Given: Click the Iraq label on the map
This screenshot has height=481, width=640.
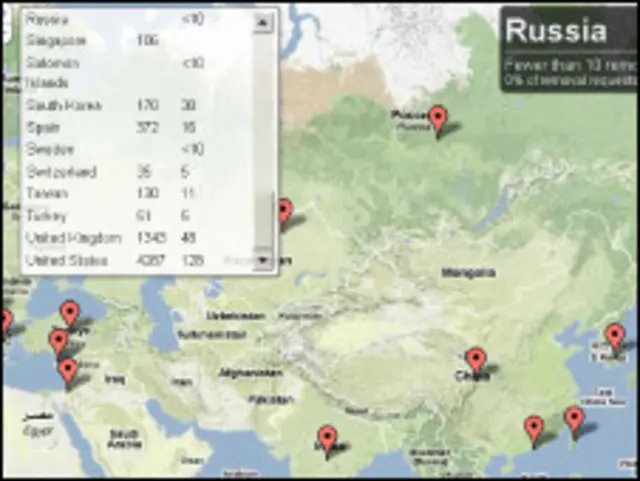Looking at the screenshot, I should pyautogui.click(x=115, y=379).
